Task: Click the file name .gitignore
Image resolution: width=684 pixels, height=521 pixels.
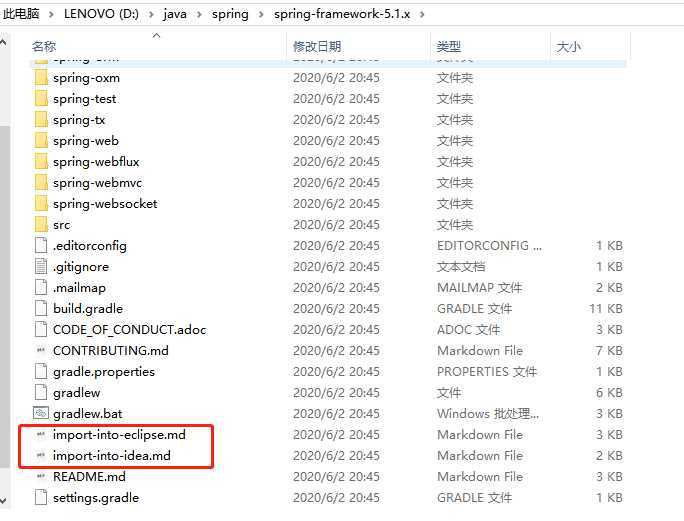Action: coord(81,267)
